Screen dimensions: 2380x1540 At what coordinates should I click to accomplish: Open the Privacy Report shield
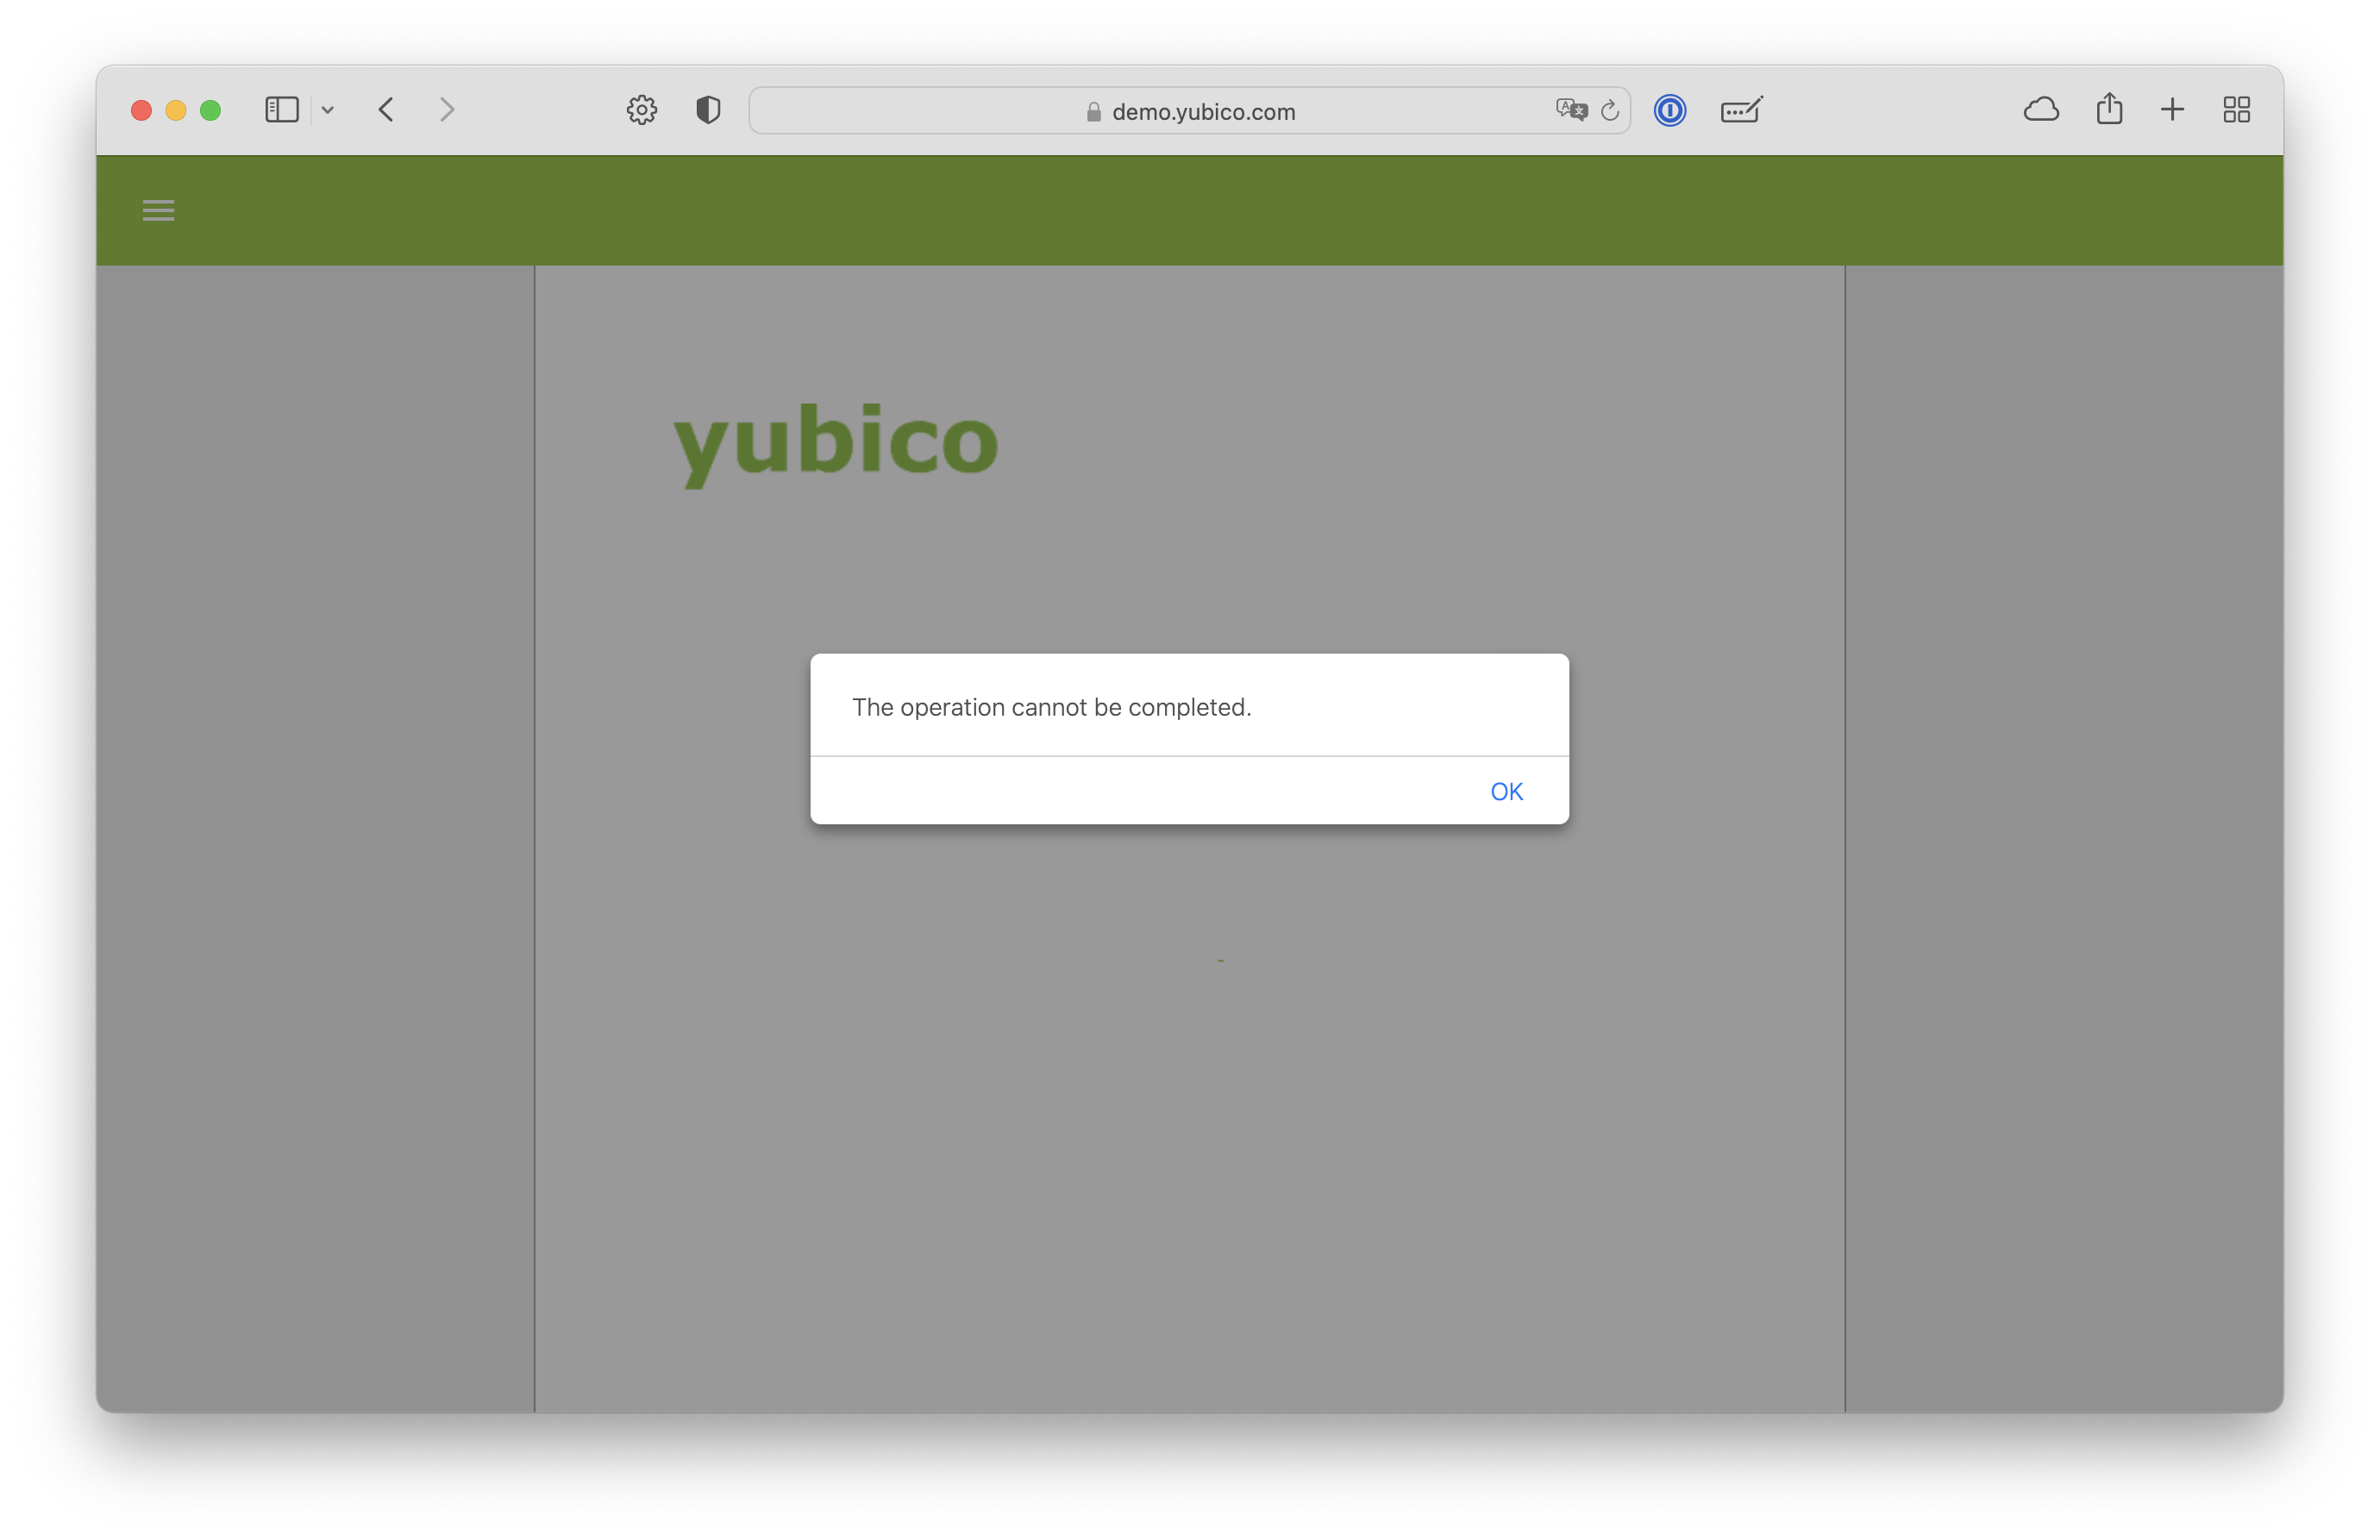[708, 110]
